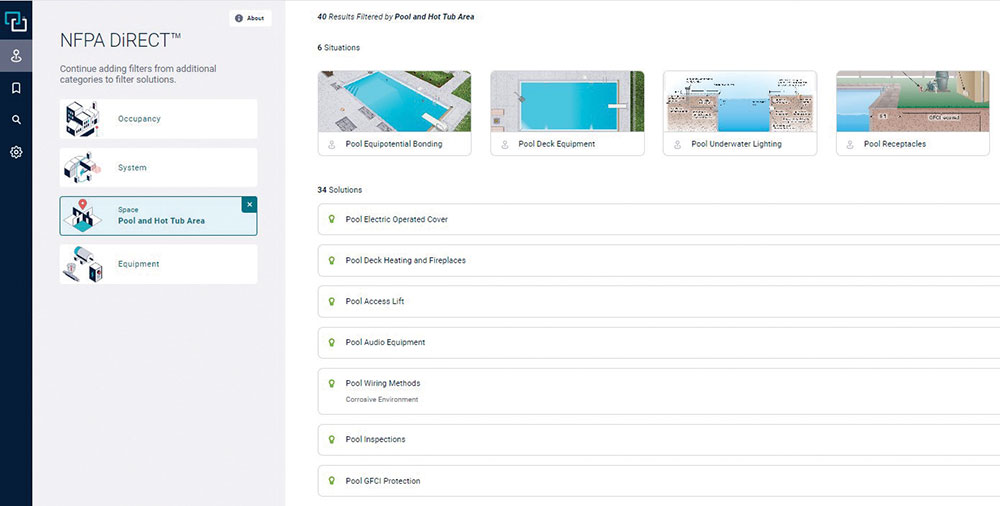Click lightbulb icon beside Pool GFCI Protection
The width and height of the screenshot is (1000, 506).
tap(331, 481)
